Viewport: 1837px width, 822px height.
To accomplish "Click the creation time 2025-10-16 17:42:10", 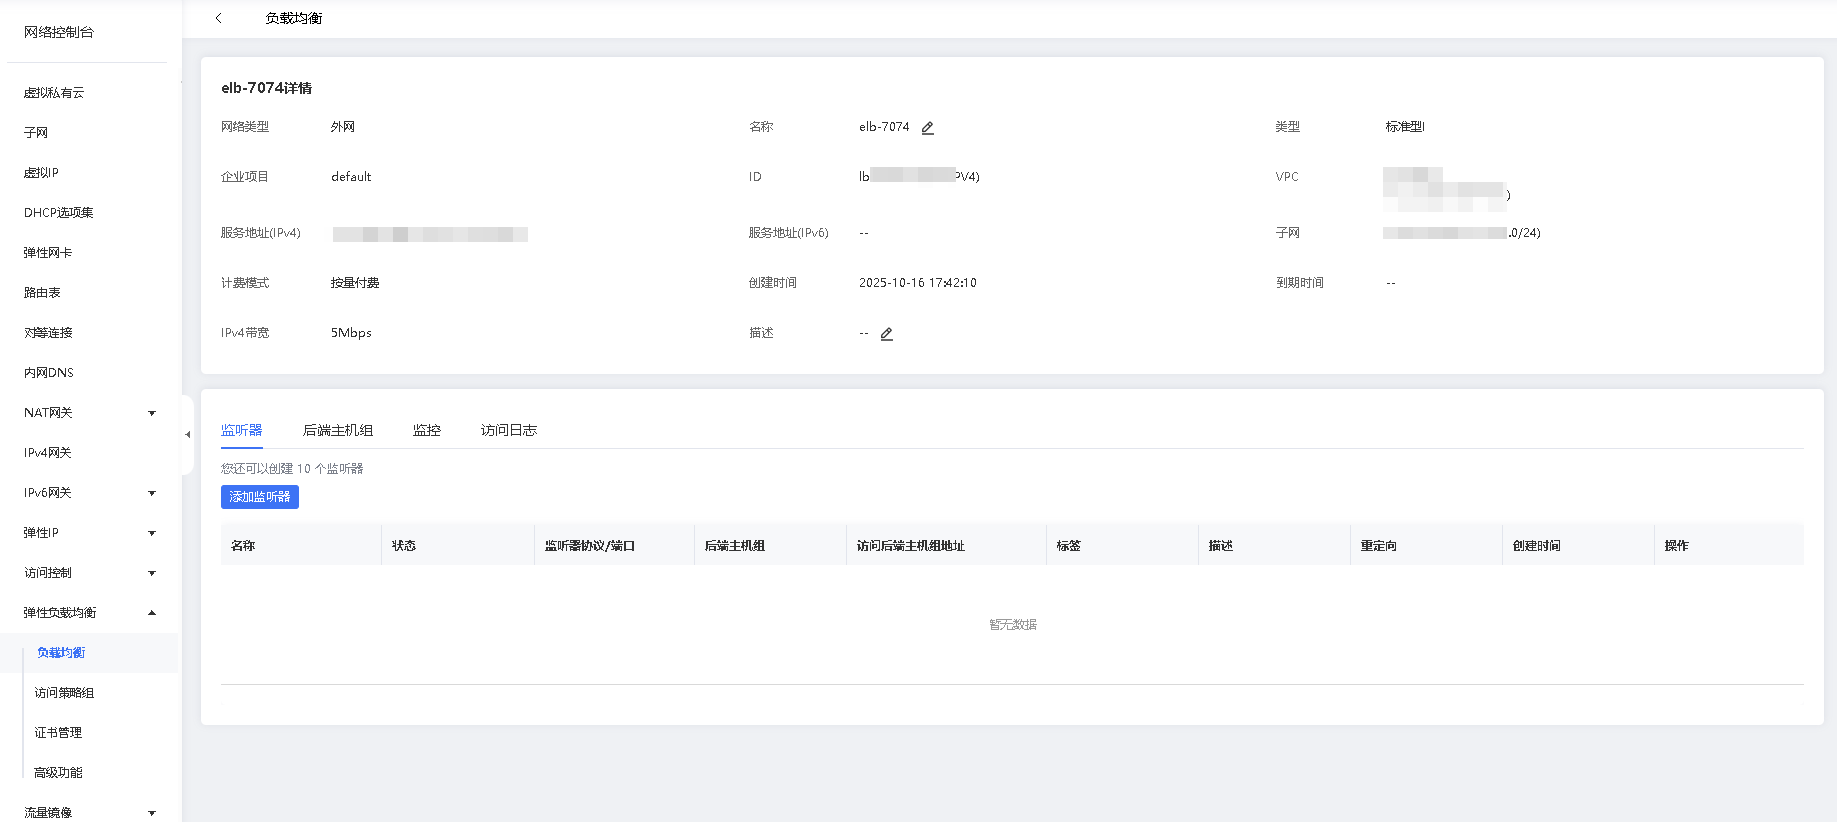I will tap(918, 283).
